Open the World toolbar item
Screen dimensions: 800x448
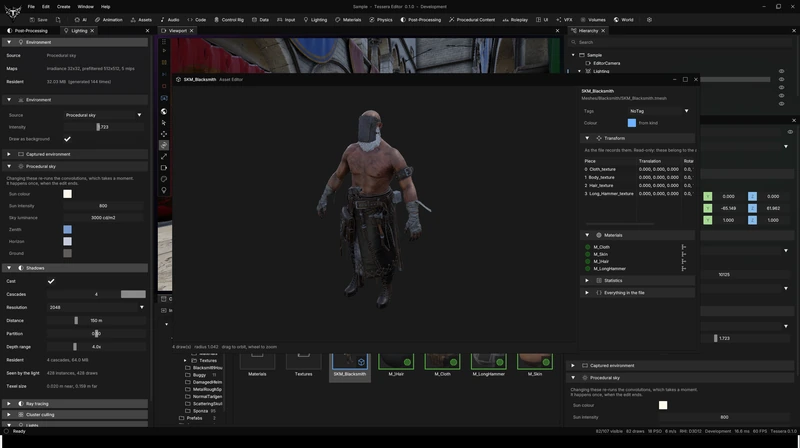623,20
